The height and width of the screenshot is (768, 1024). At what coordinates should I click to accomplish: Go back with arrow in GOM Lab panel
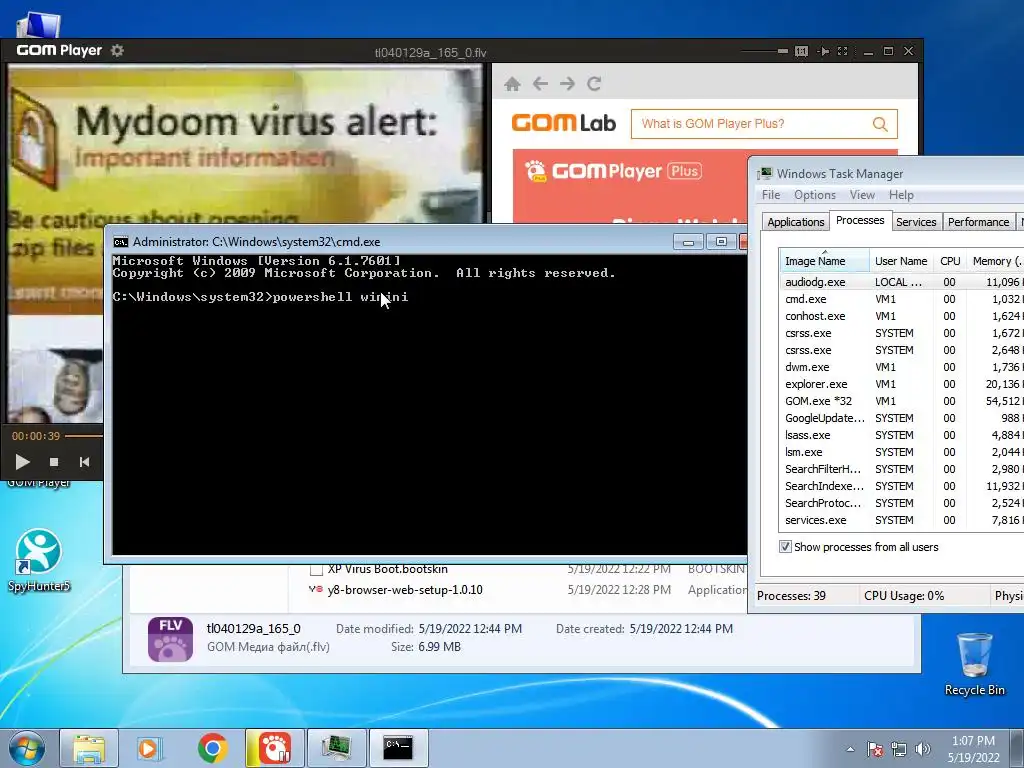540,84
